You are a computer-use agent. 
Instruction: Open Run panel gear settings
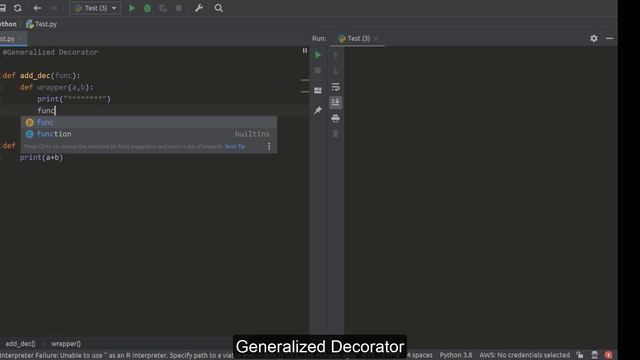[x=594, y=38]
